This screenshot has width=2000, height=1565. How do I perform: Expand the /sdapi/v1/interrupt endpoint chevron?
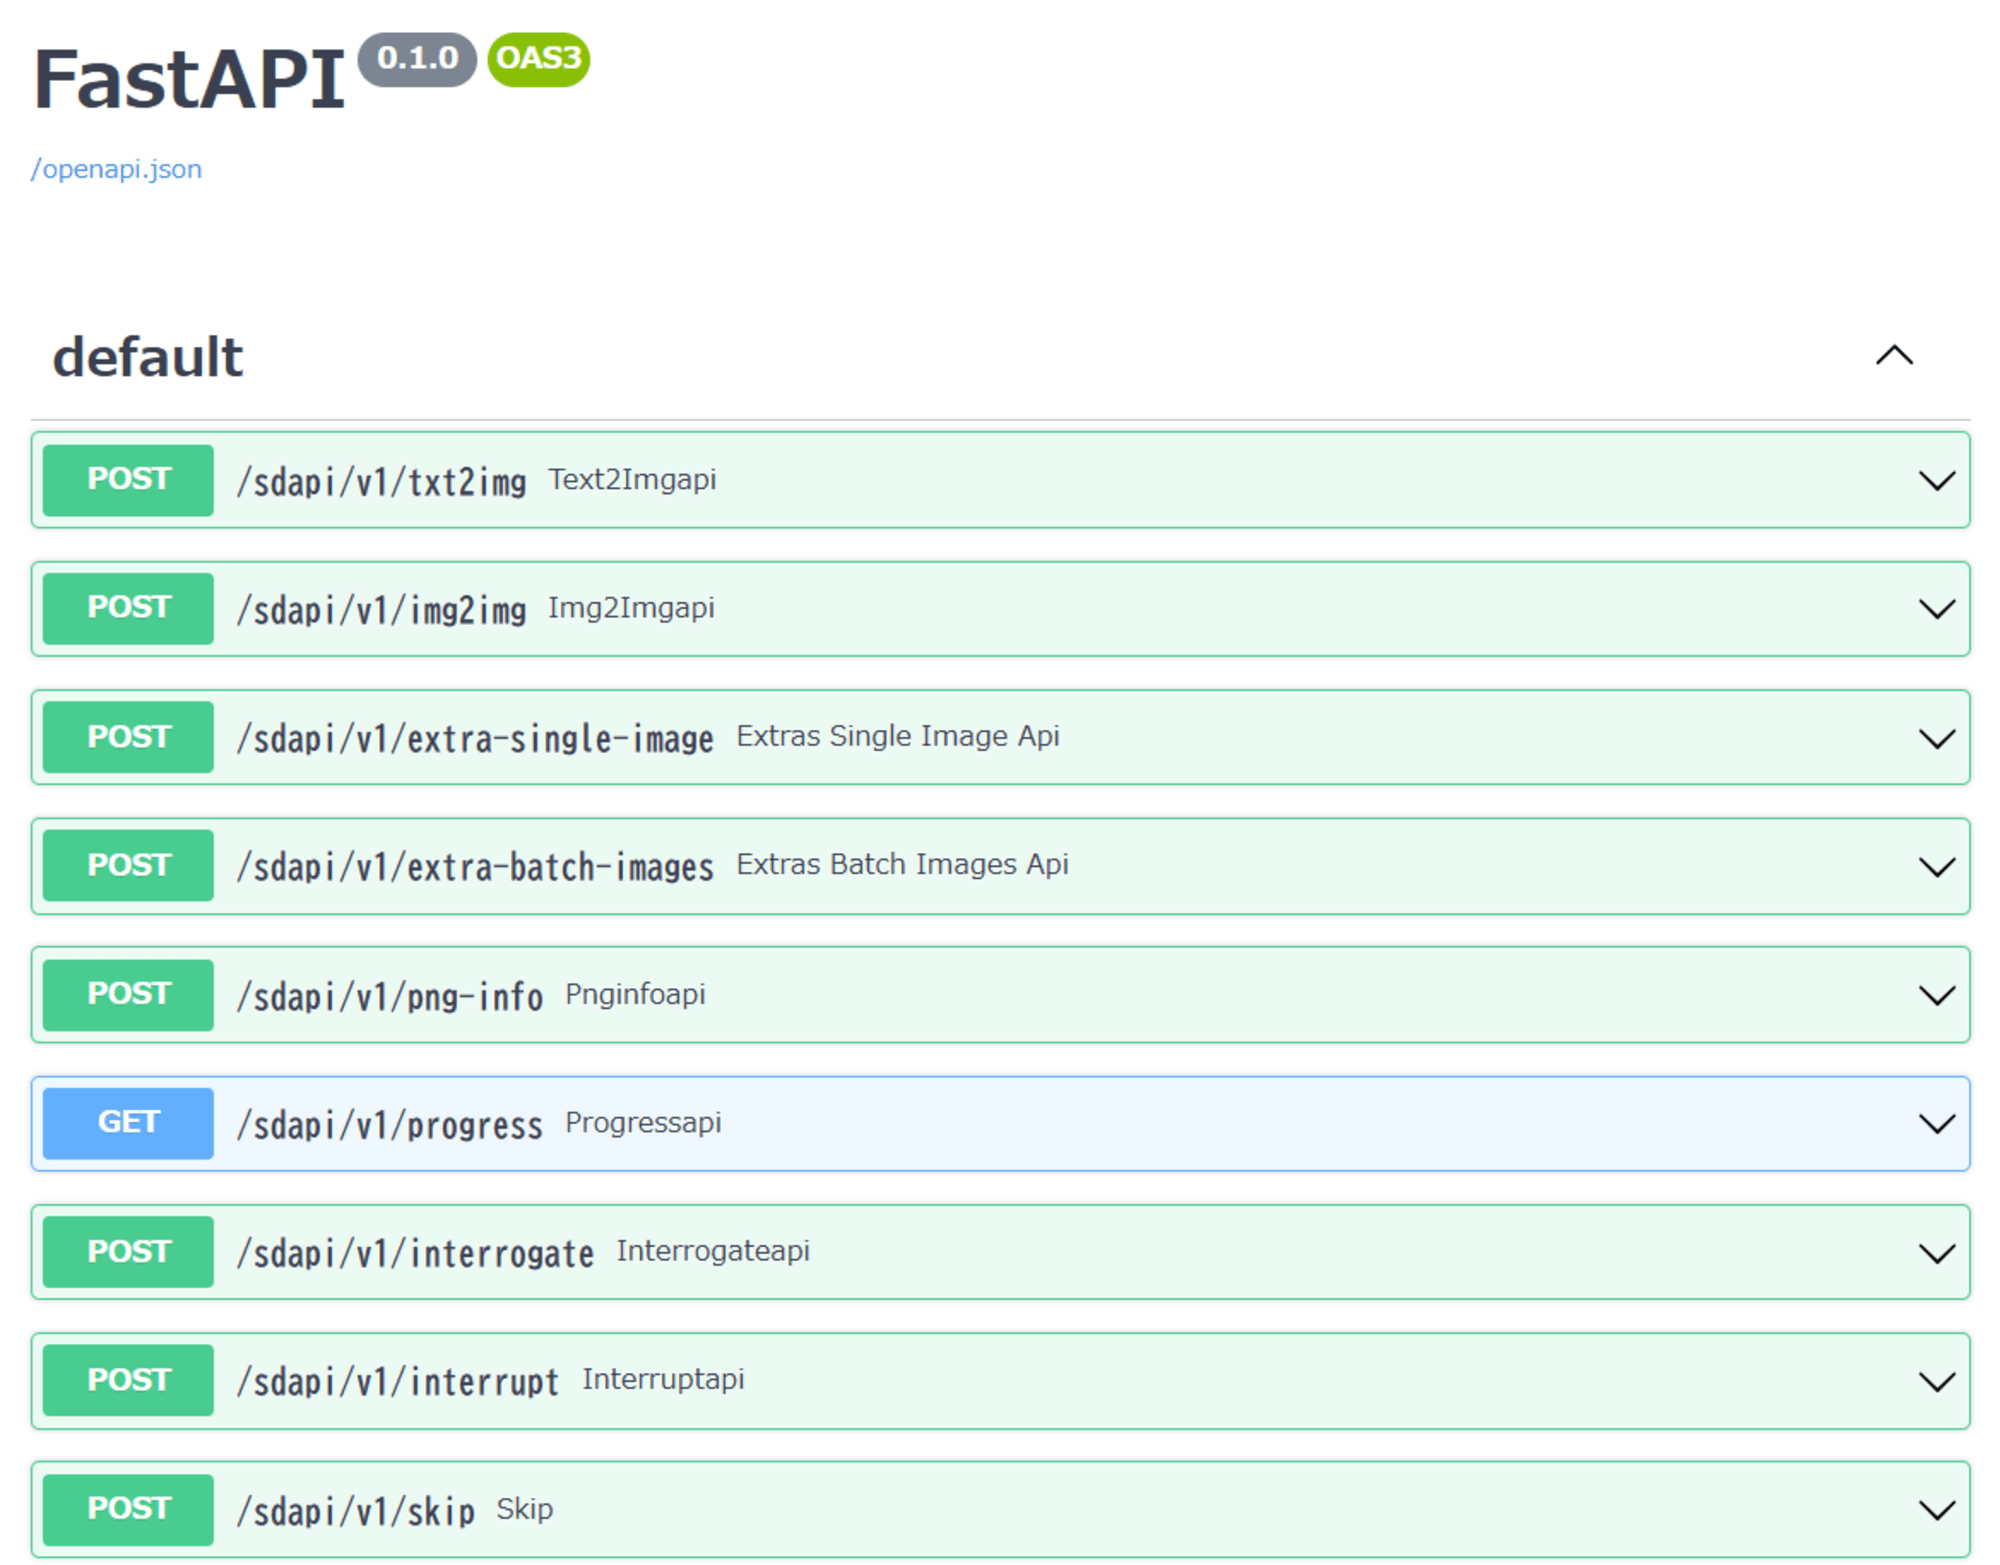(x=1936, y=1381)
